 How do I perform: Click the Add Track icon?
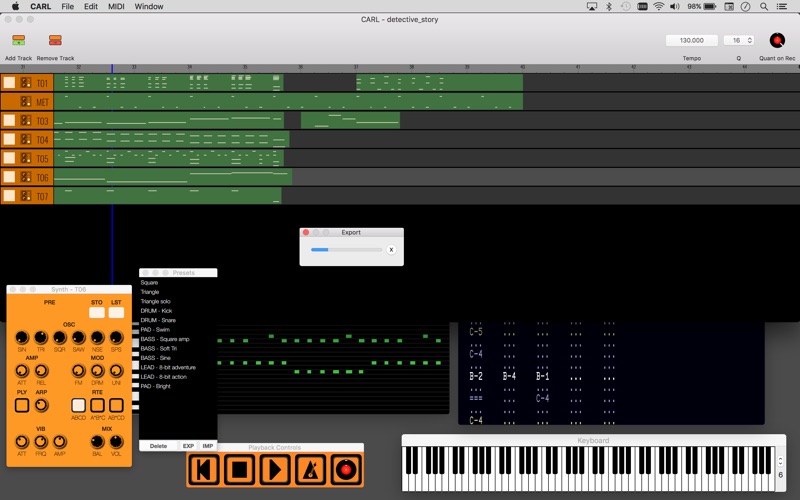pyautogui.click(x=19, y=40)
